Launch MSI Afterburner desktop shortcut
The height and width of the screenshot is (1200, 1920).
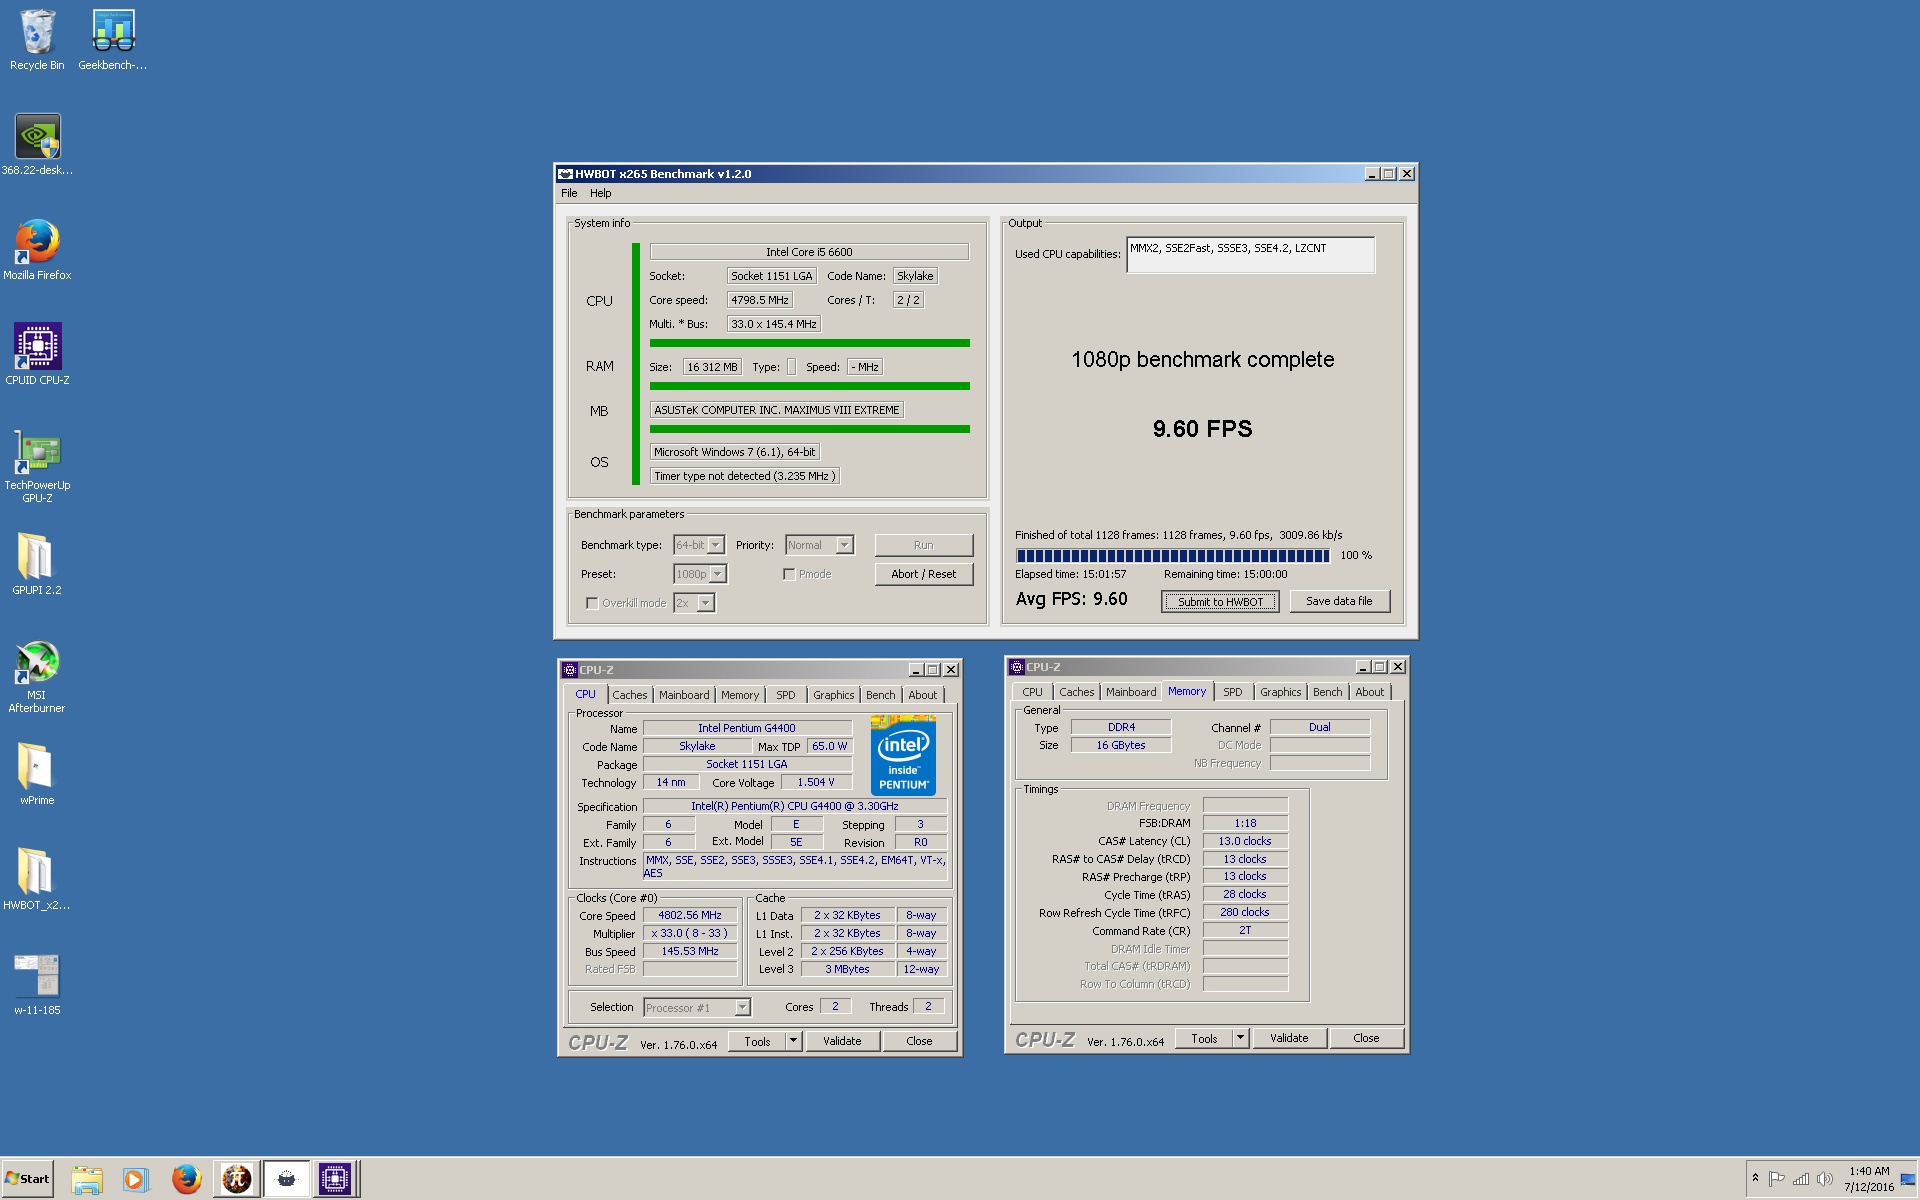point(37,676)
